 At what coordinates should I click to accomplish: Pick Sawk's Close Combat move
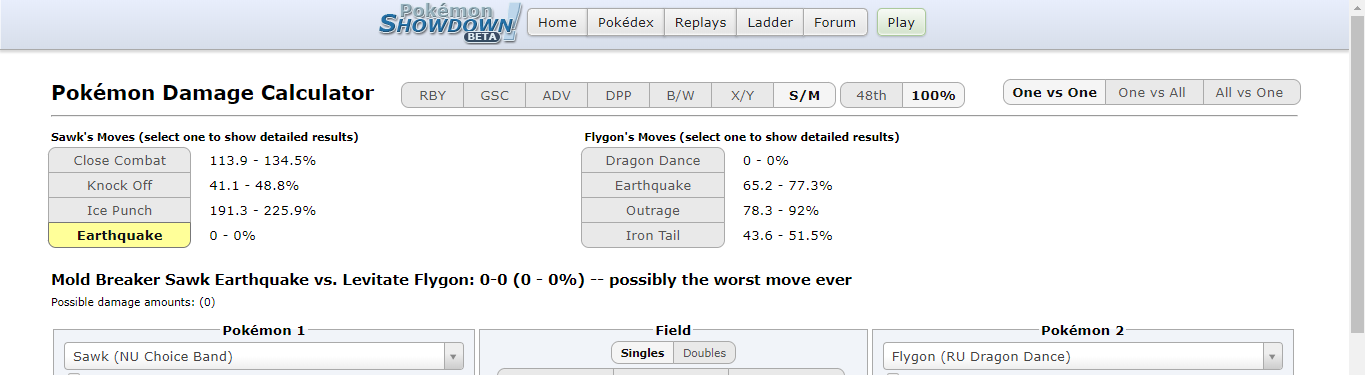(x=119, y=160)
